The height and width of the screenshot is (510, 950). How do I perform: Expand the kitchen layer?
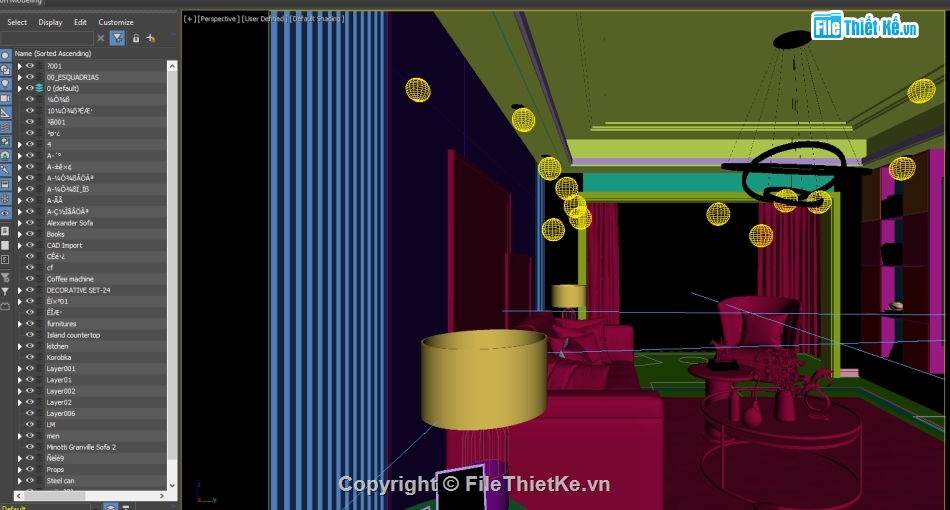coord(19,346)
